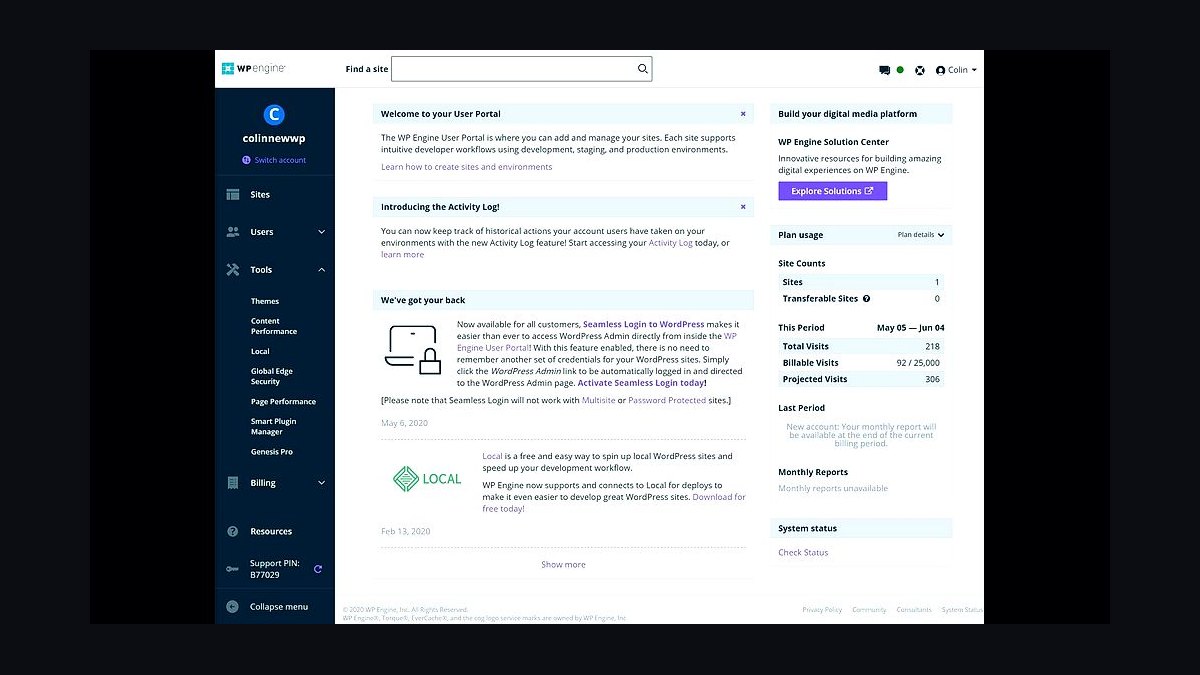Open Check Status link
1200x675 pixels.
click(803, 553)
